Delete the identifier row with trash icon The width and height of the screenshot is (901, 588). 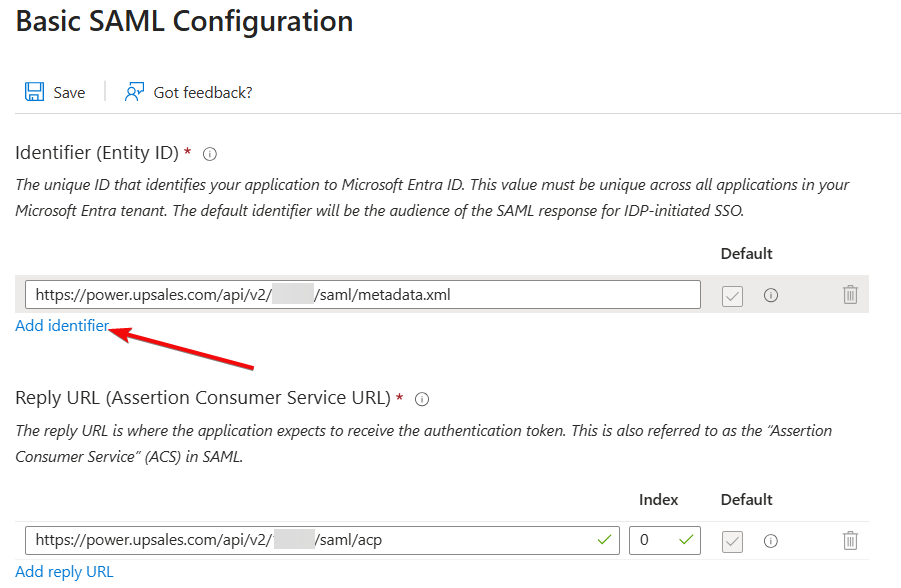point(850,294)
